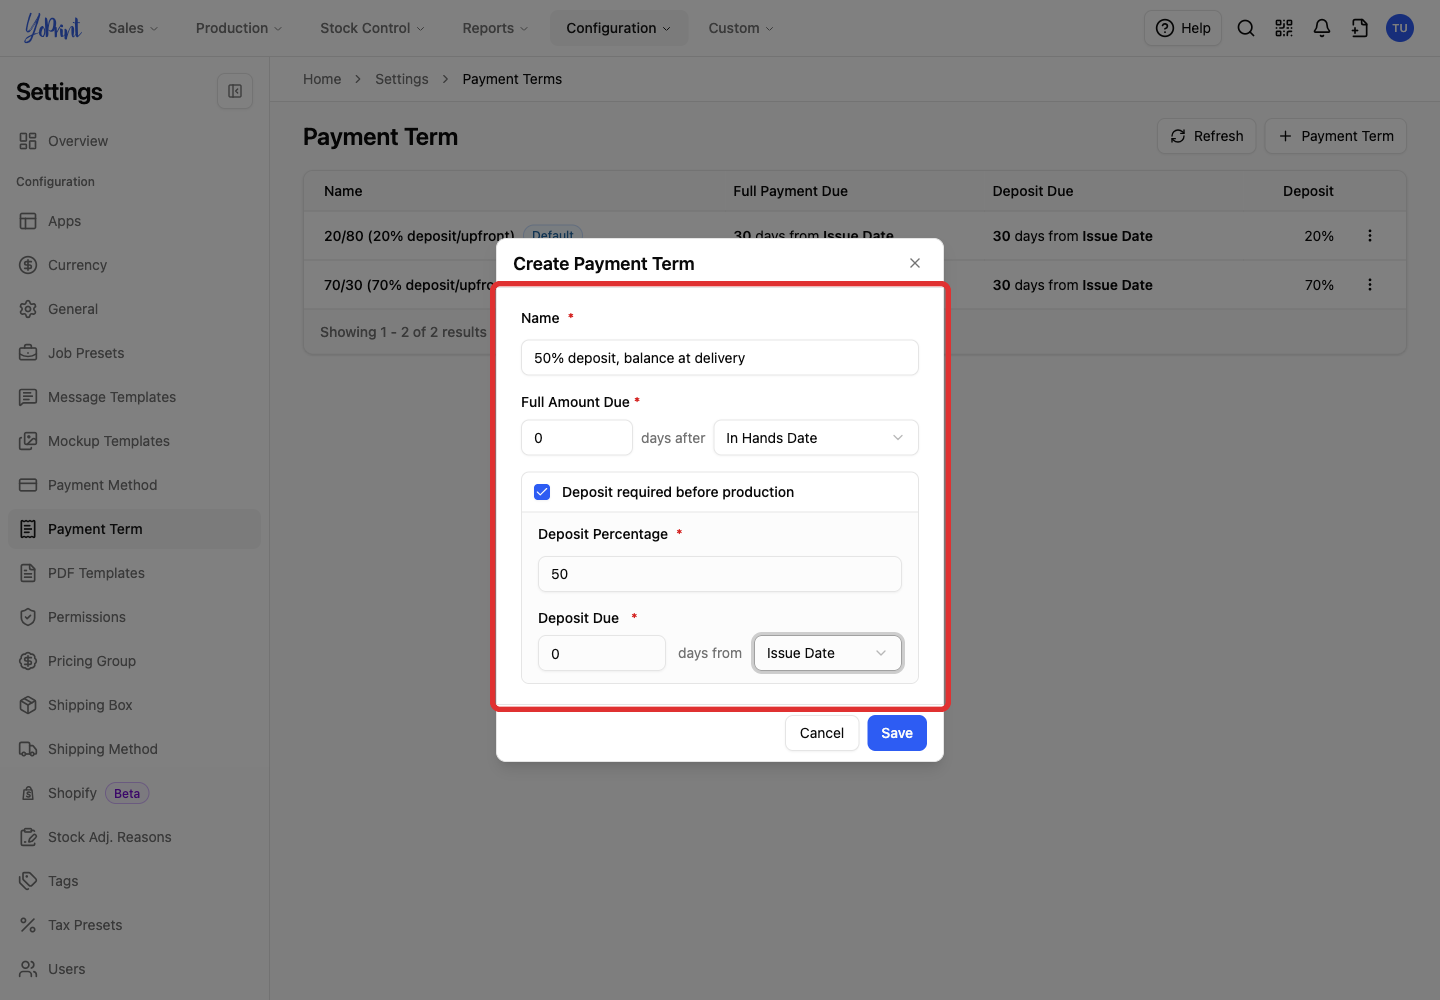The height and width of the screenshot is (1000, 1440).
Task: Expand the Production menu
Action: click(x=239, y=28)
